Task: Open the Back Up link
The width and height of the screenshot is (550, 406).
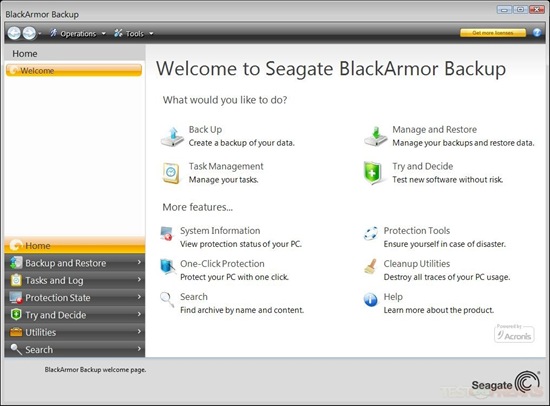Action: tap(205, 129)
